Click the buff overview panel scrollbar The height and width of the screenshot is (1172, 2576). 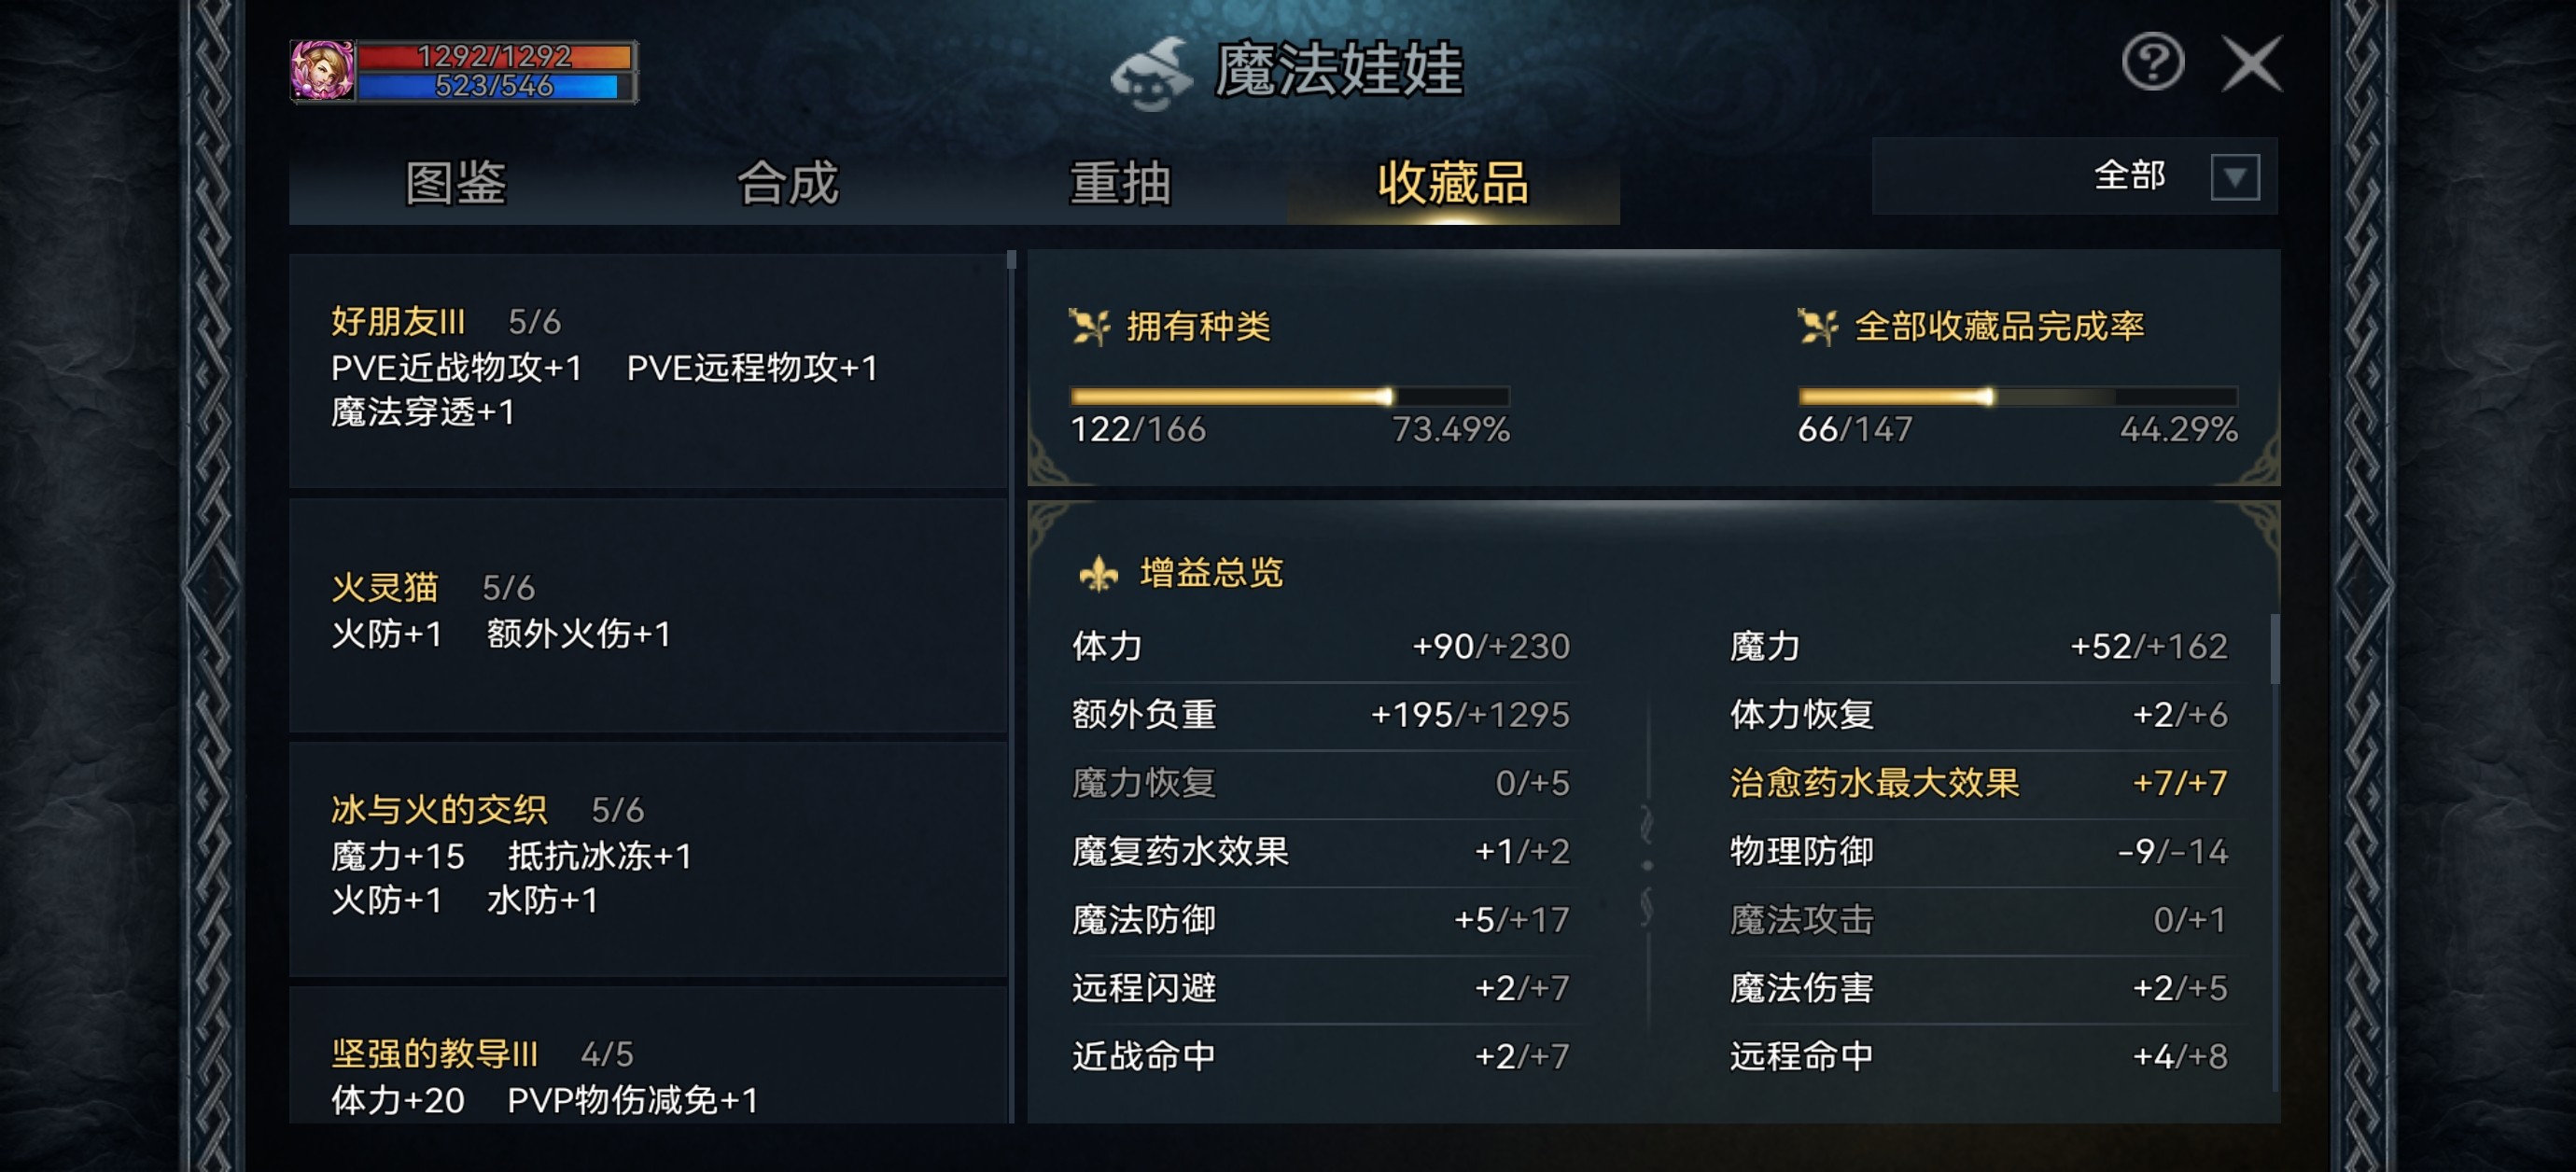click(x=2274, y=650)
